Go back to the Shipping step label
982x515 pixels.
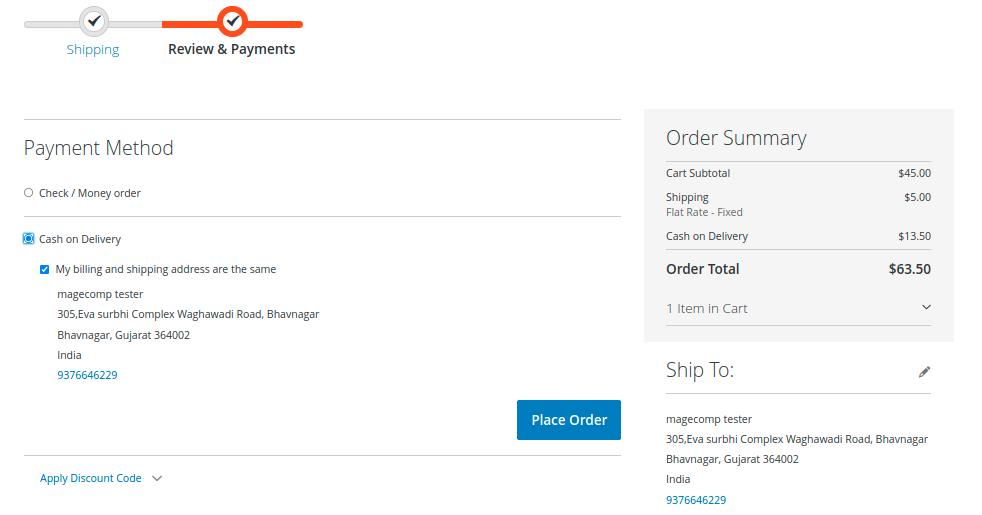pos(93,49)
